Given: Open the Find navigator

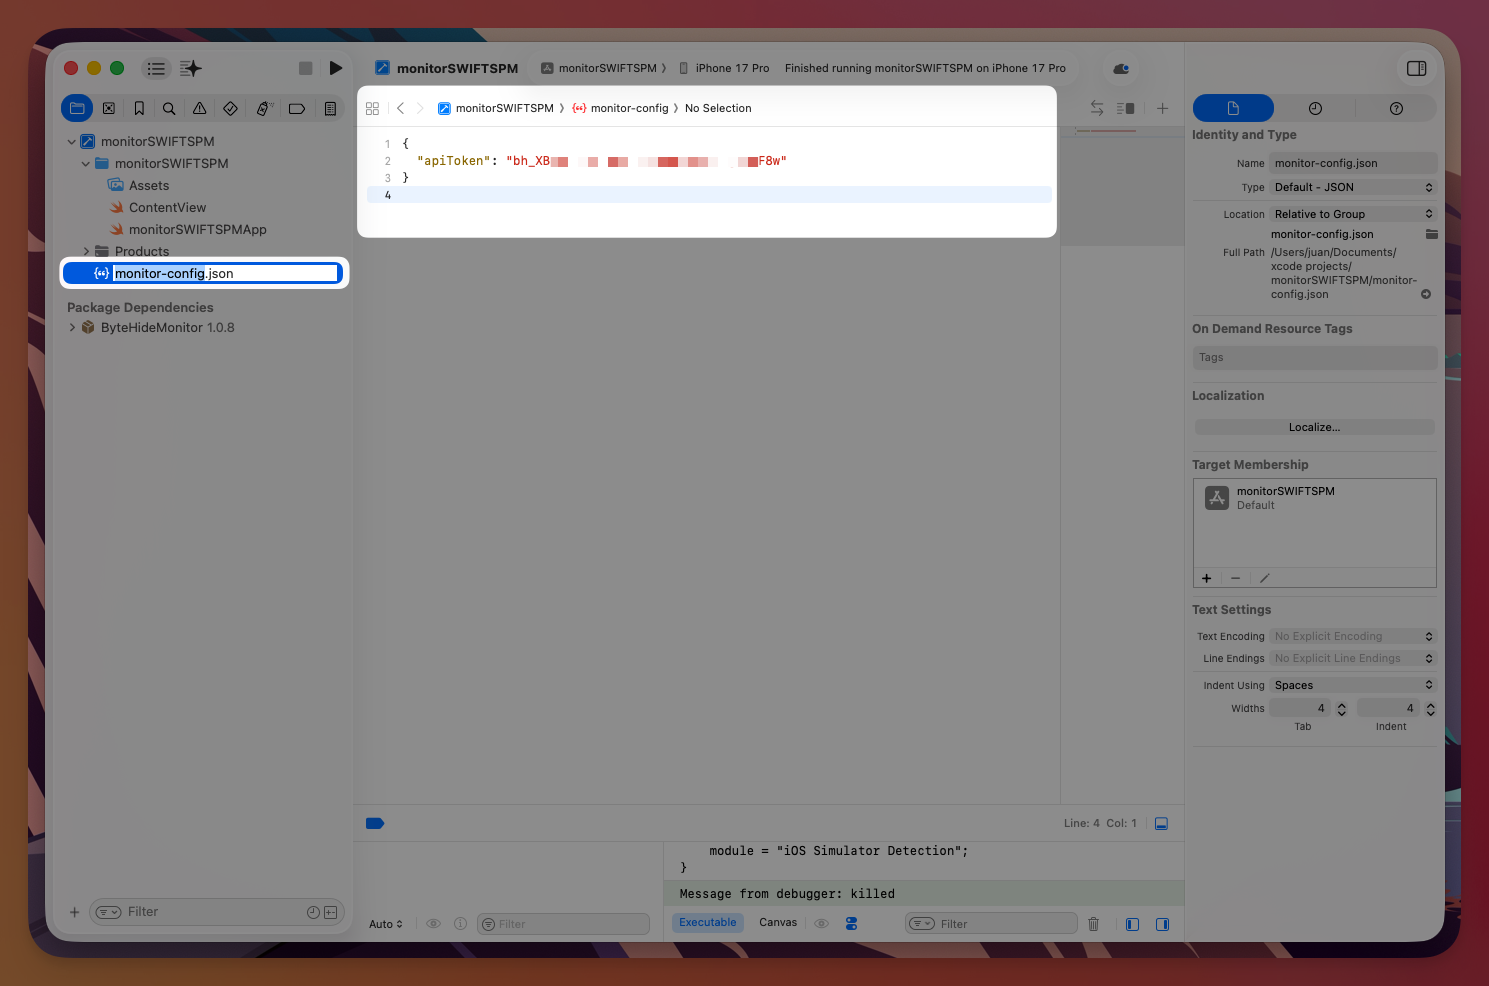Looking at the screenshot, I should point(169,108).
